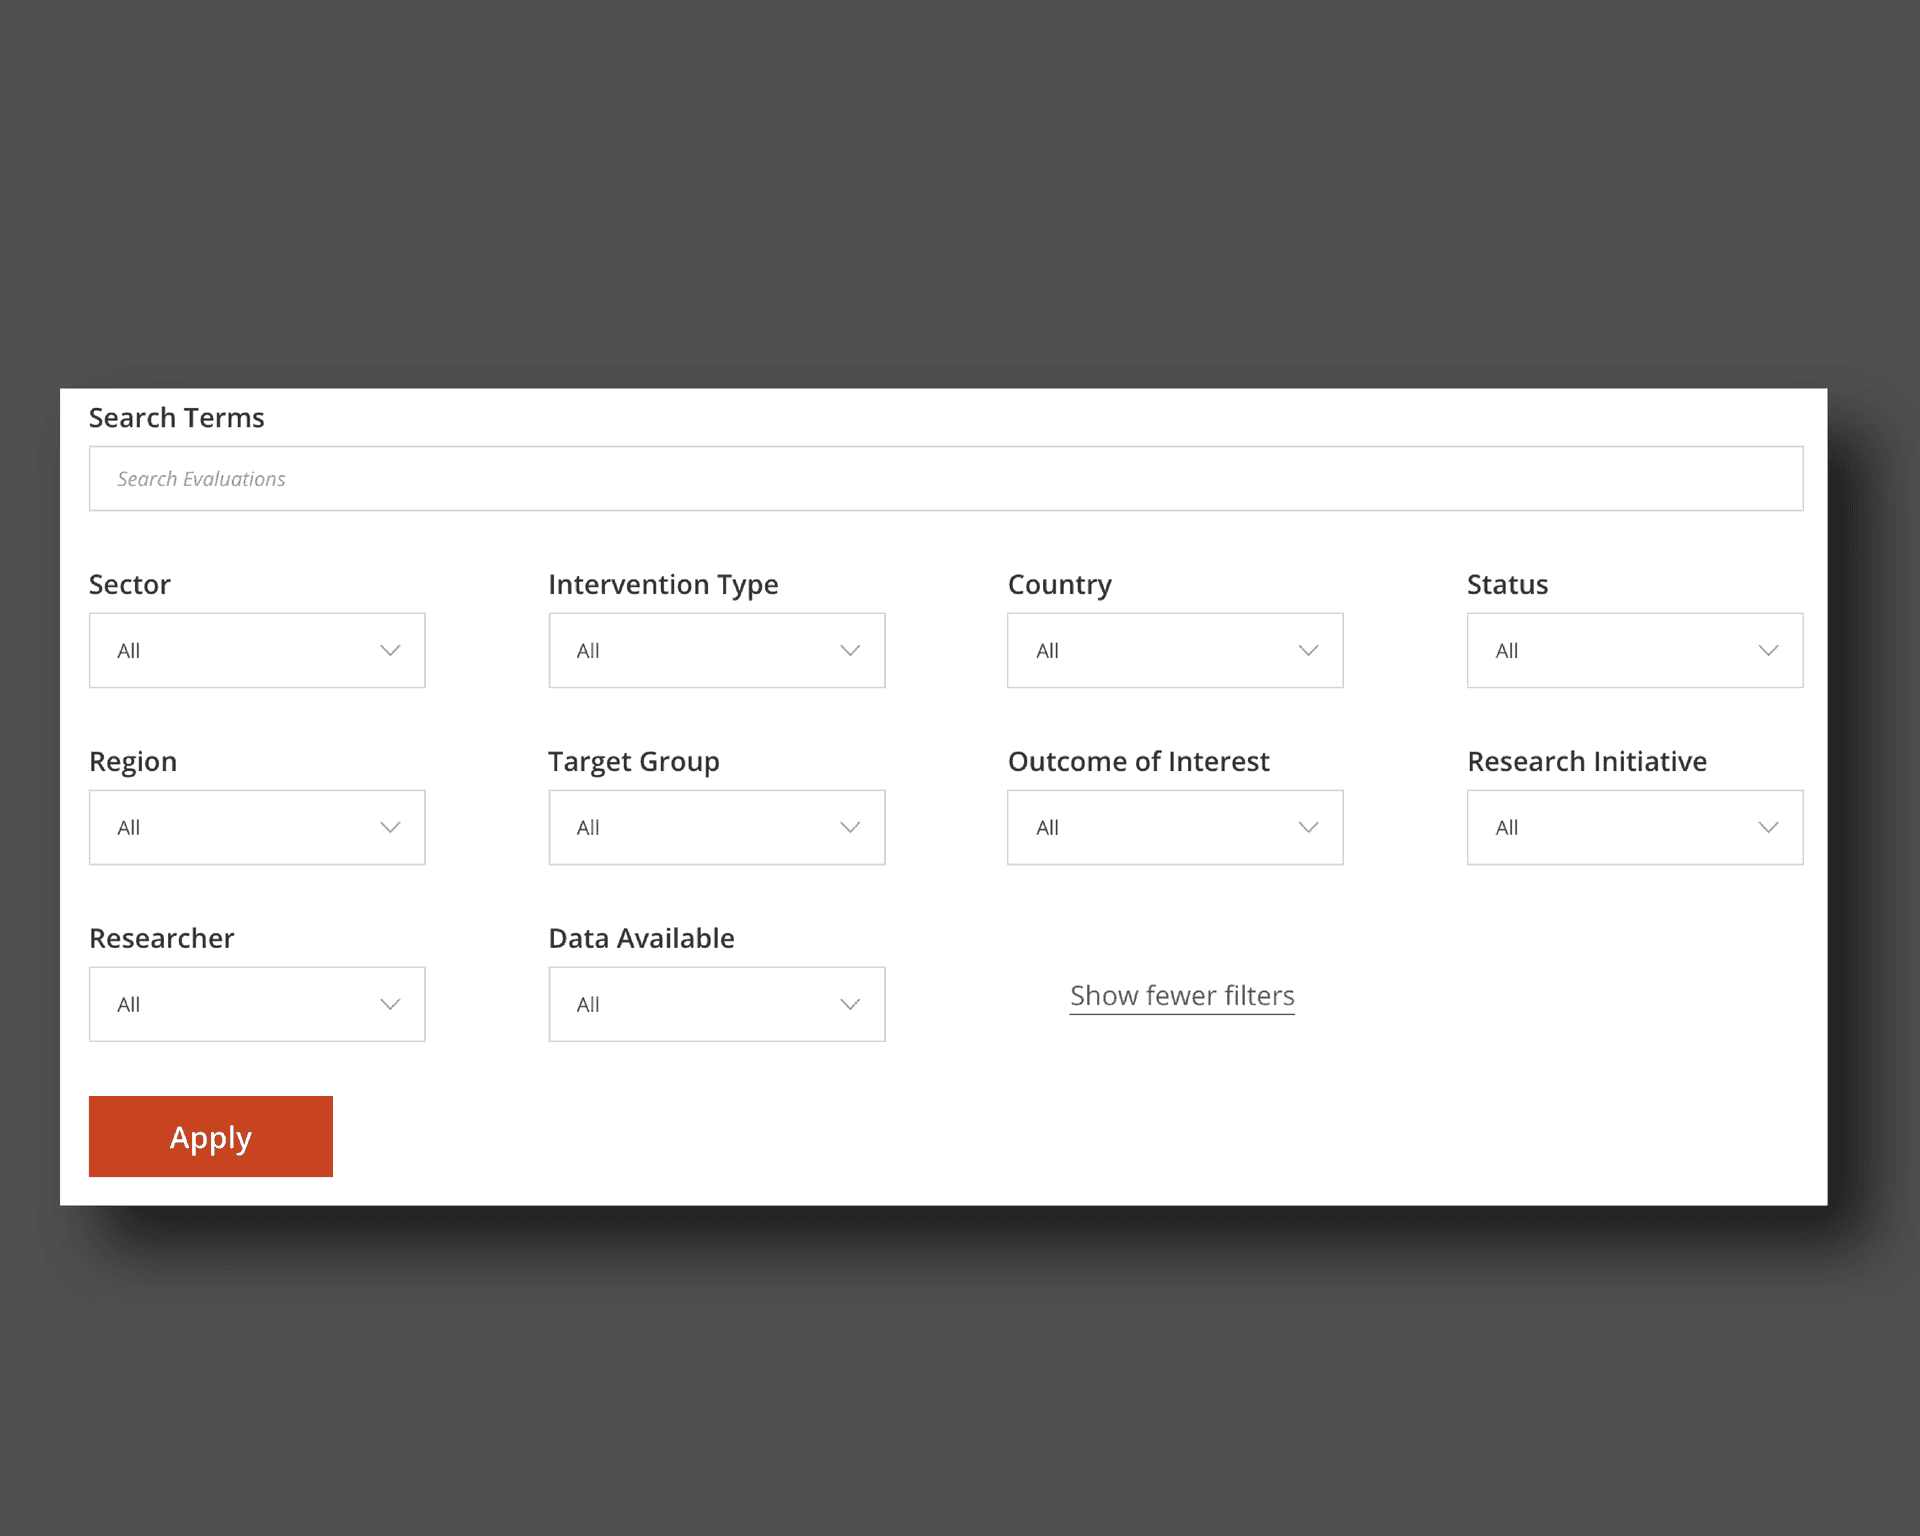The width and height of the screenshot is (1920, 1536).
Task: Click the Research Initiative dropdown arrow
Action: 1766,826
